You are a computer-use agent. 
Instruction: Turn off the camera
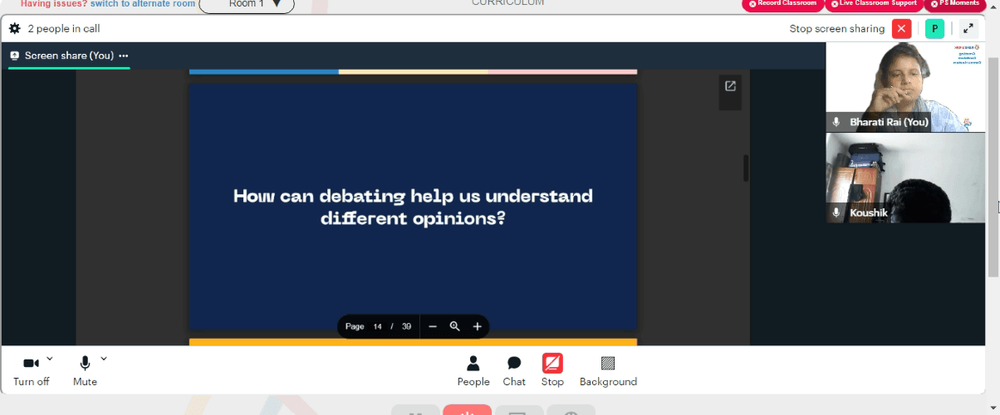tap(31, 371)
